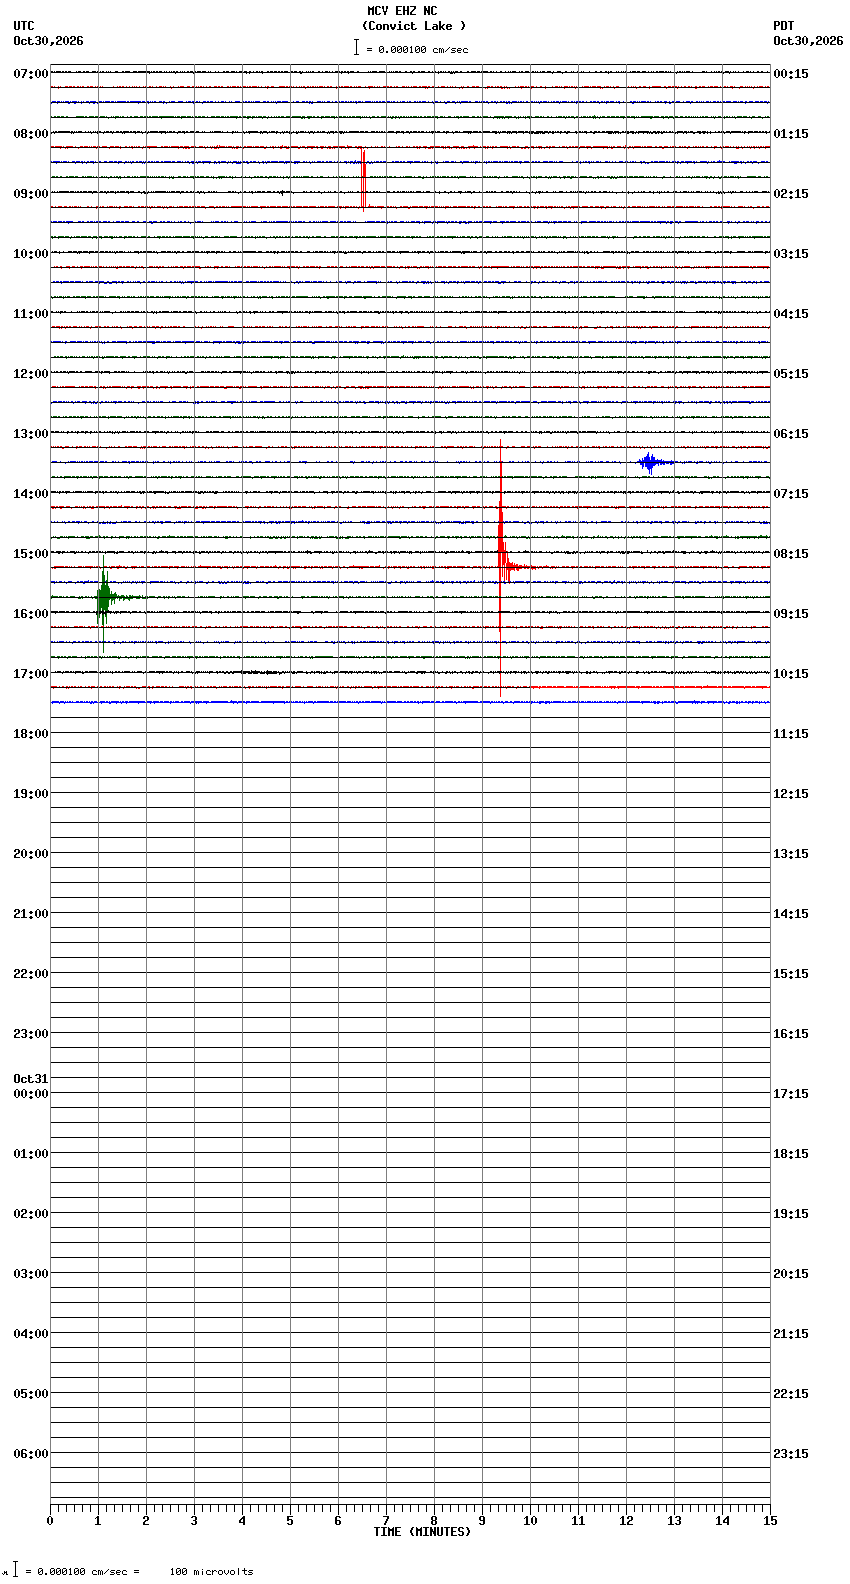Click the '17:15' PDT time label

tap(791, 1094)
